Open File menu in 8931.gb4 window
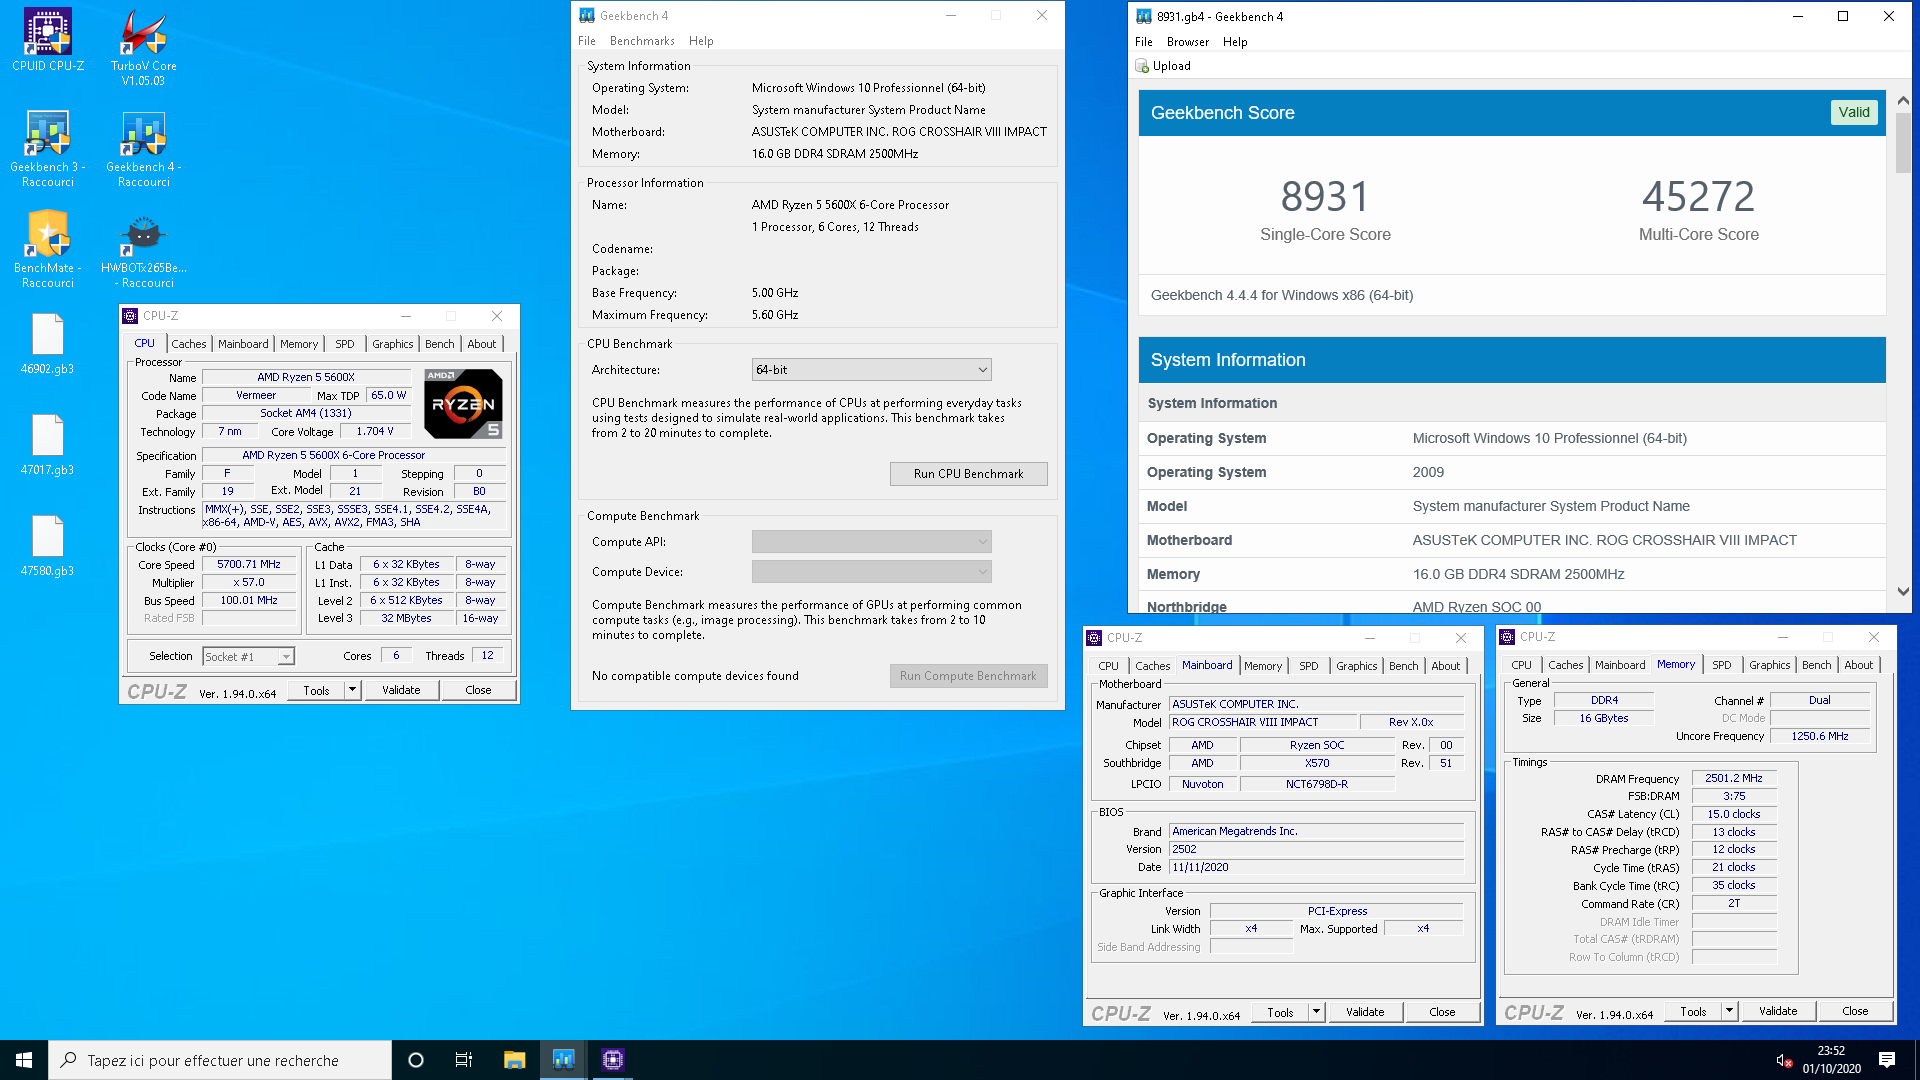This screenshot has height=1080, width=1920. 1144,42
